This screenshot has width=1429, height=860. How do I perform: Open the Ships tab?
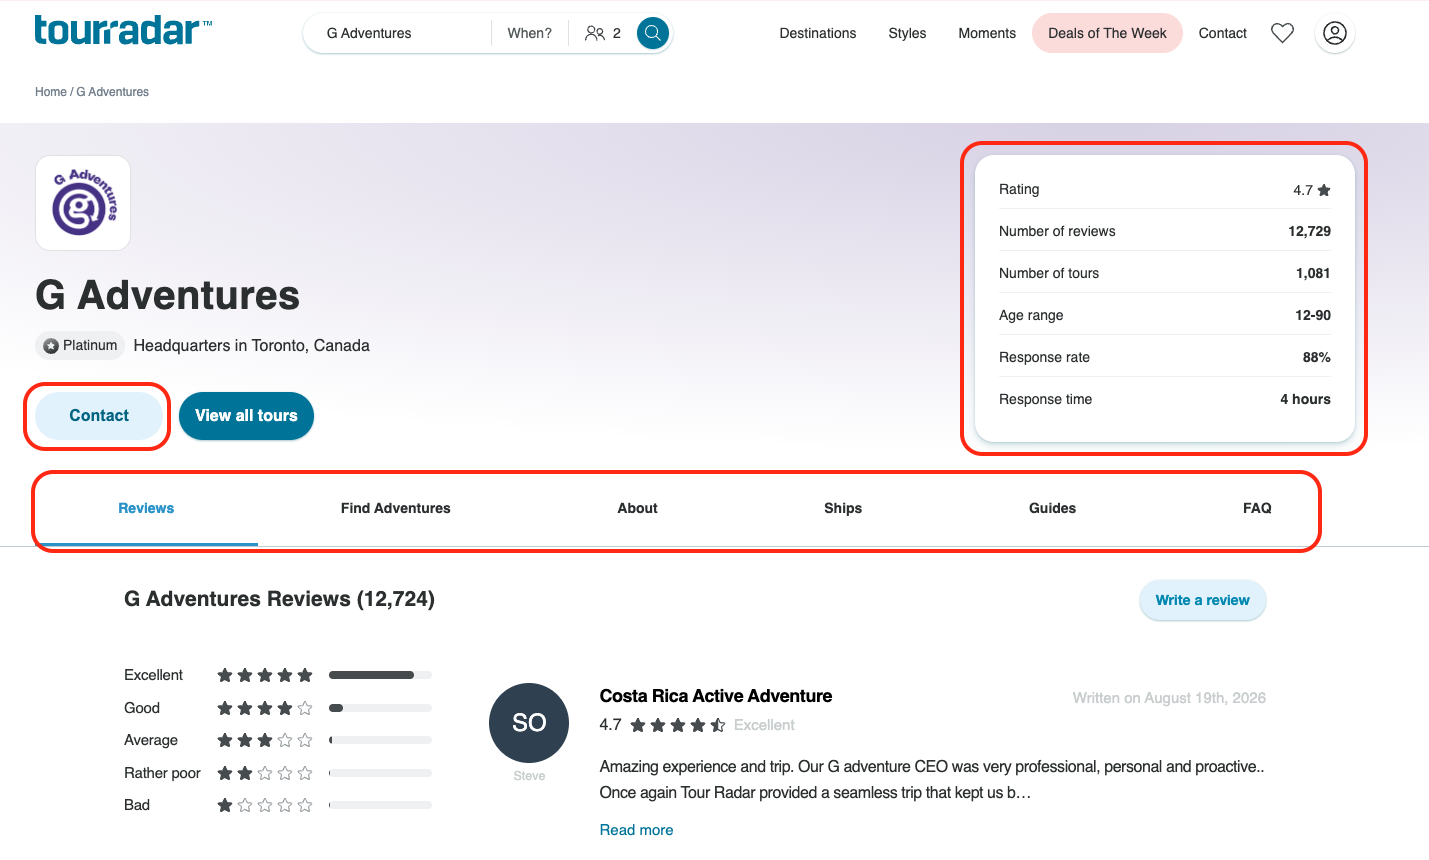click(x=843, y=508)
